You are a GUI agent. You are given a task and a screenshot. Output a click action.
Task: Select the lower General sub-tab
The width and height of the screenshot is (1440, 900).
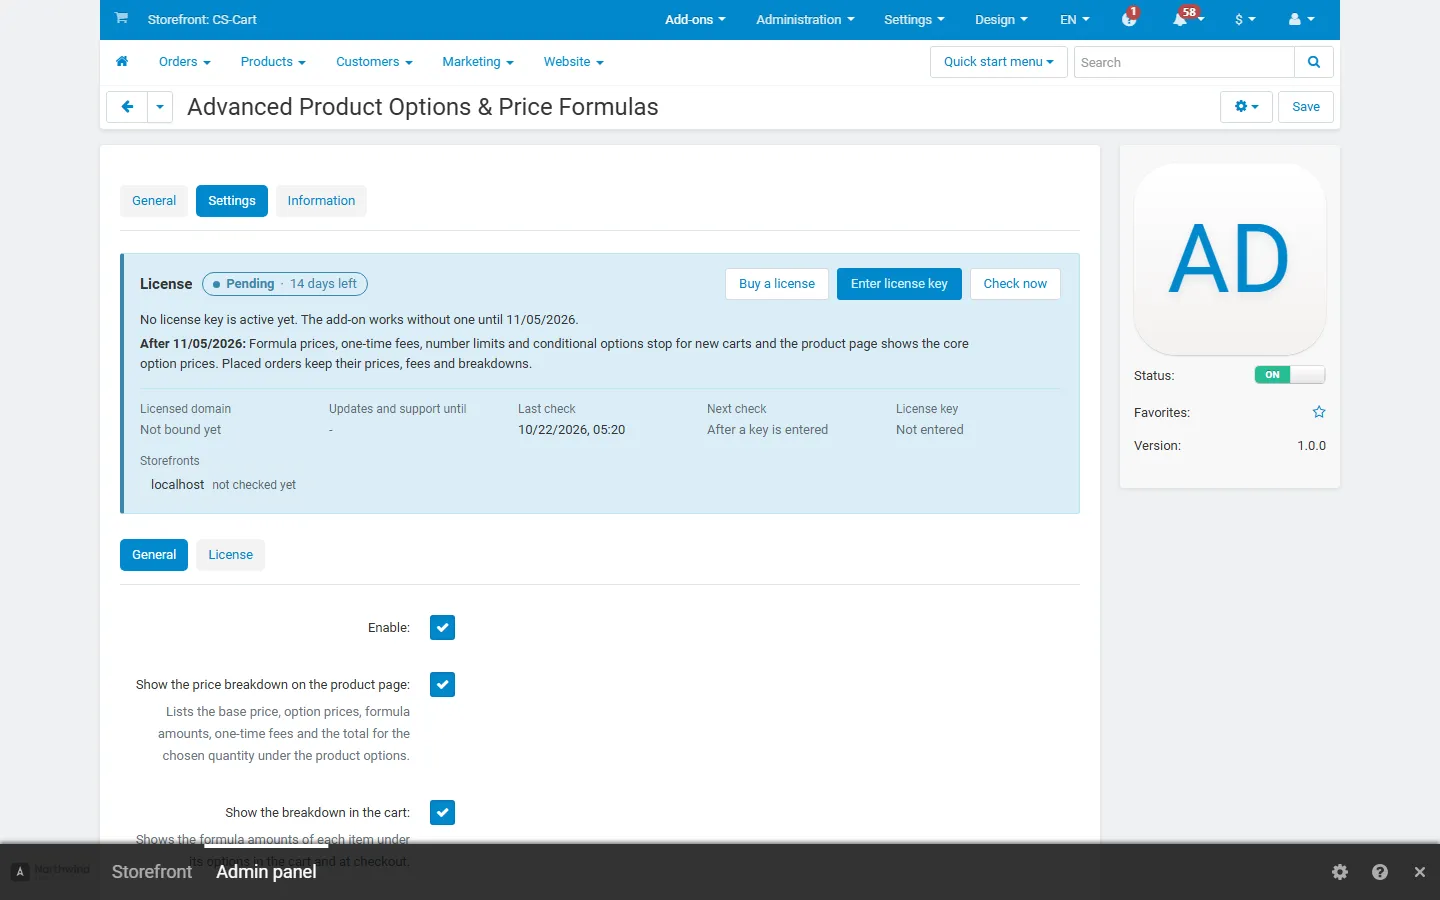pyautogui.click(x=154, y=555)
